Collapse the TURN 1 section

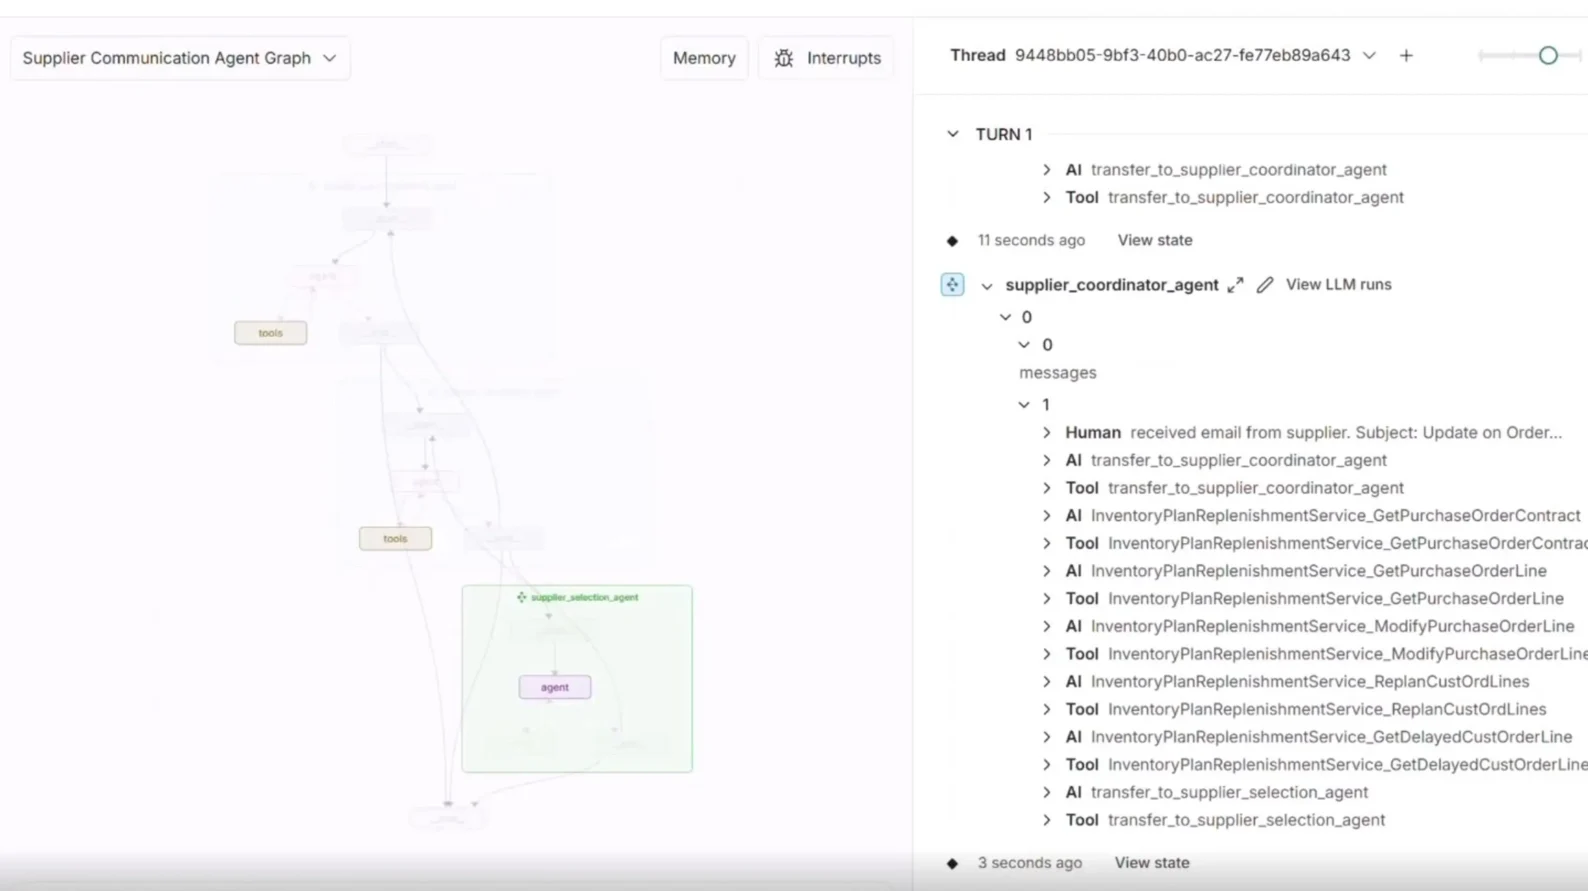point(953,134)
